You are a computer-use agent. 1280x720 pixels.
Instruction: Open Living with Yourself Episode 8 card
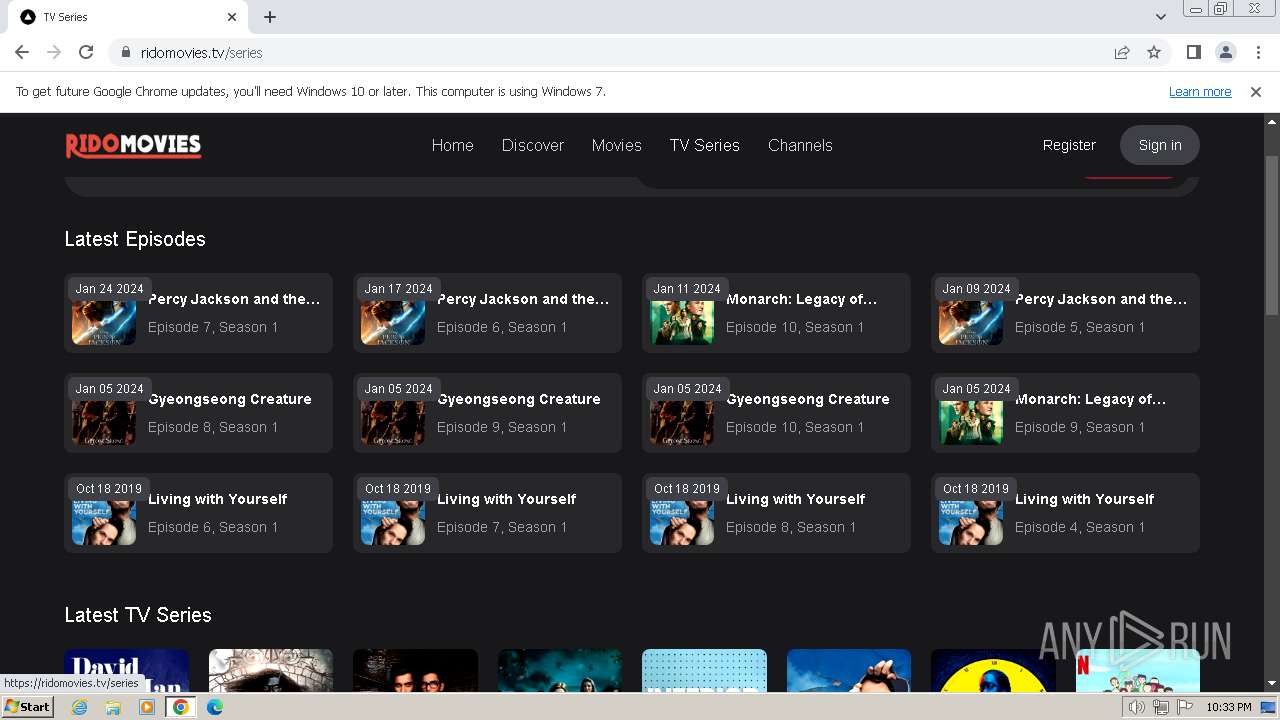point(776,513)
